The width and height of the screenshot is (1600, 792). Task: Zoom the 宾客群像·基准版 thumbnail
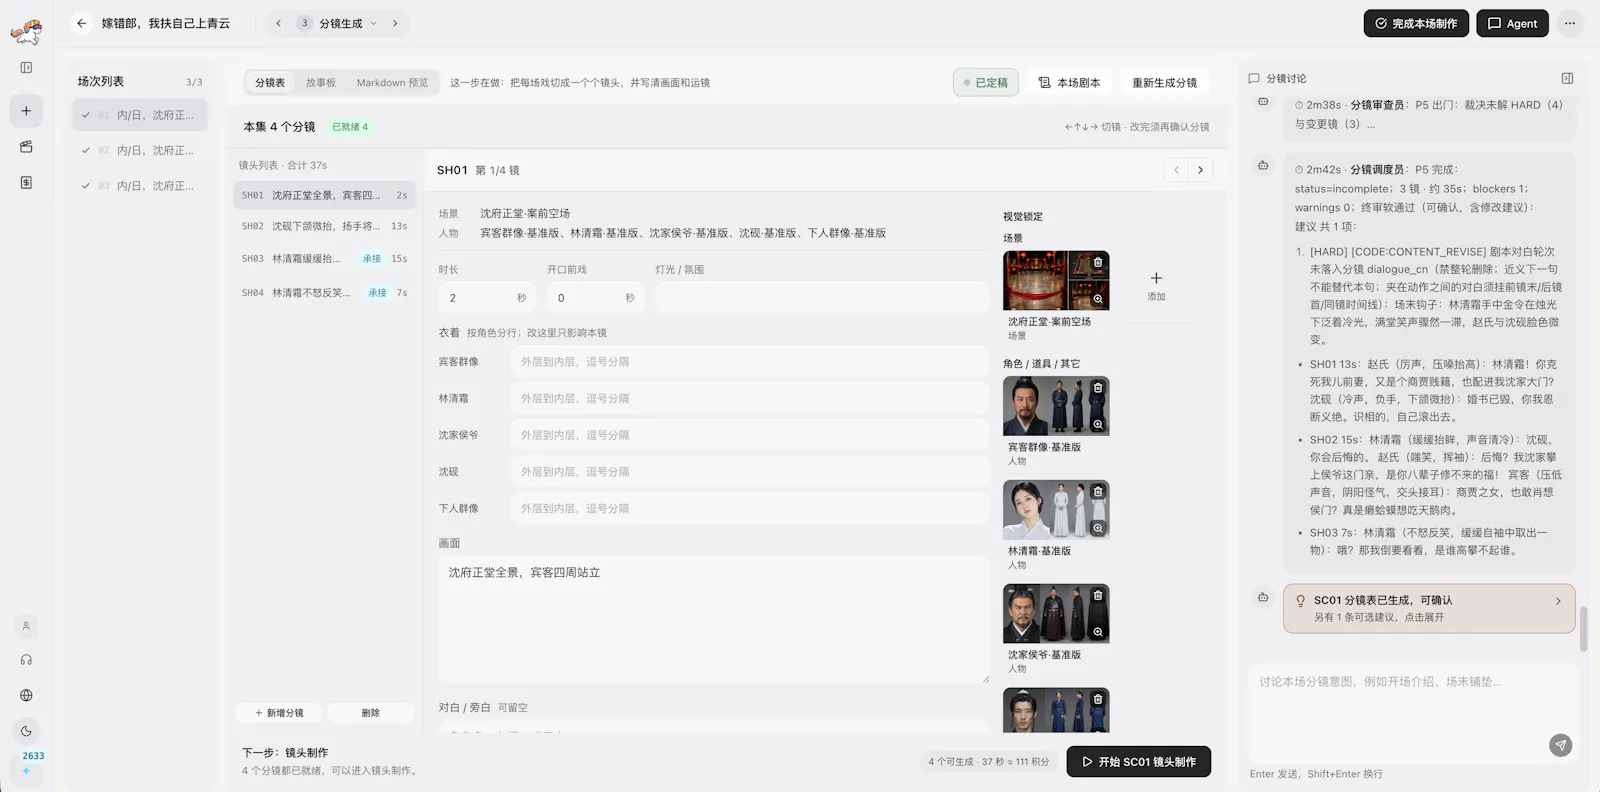coord(1098,424)
